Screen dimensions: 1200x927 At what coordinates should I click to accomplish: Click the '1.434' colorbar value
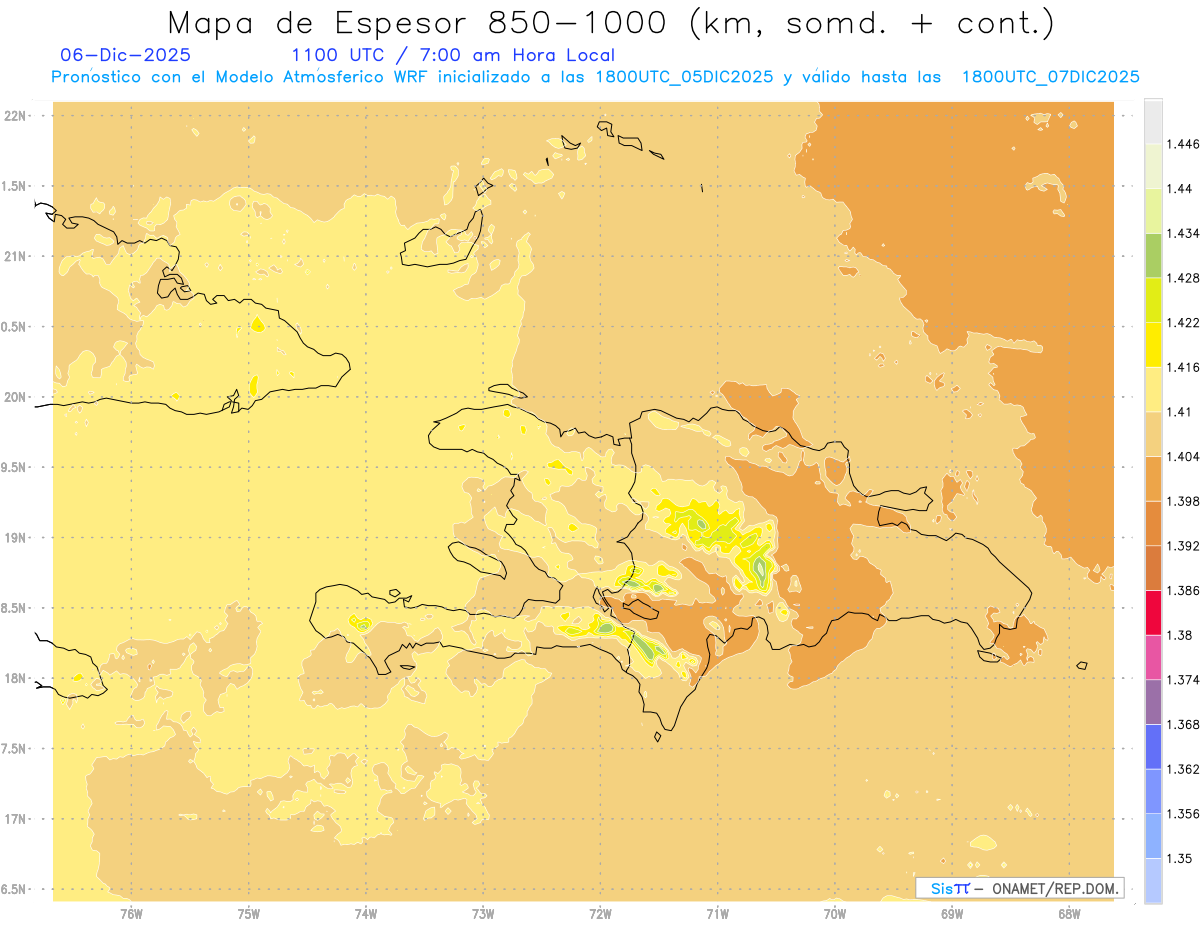(x=1185, y=233)
